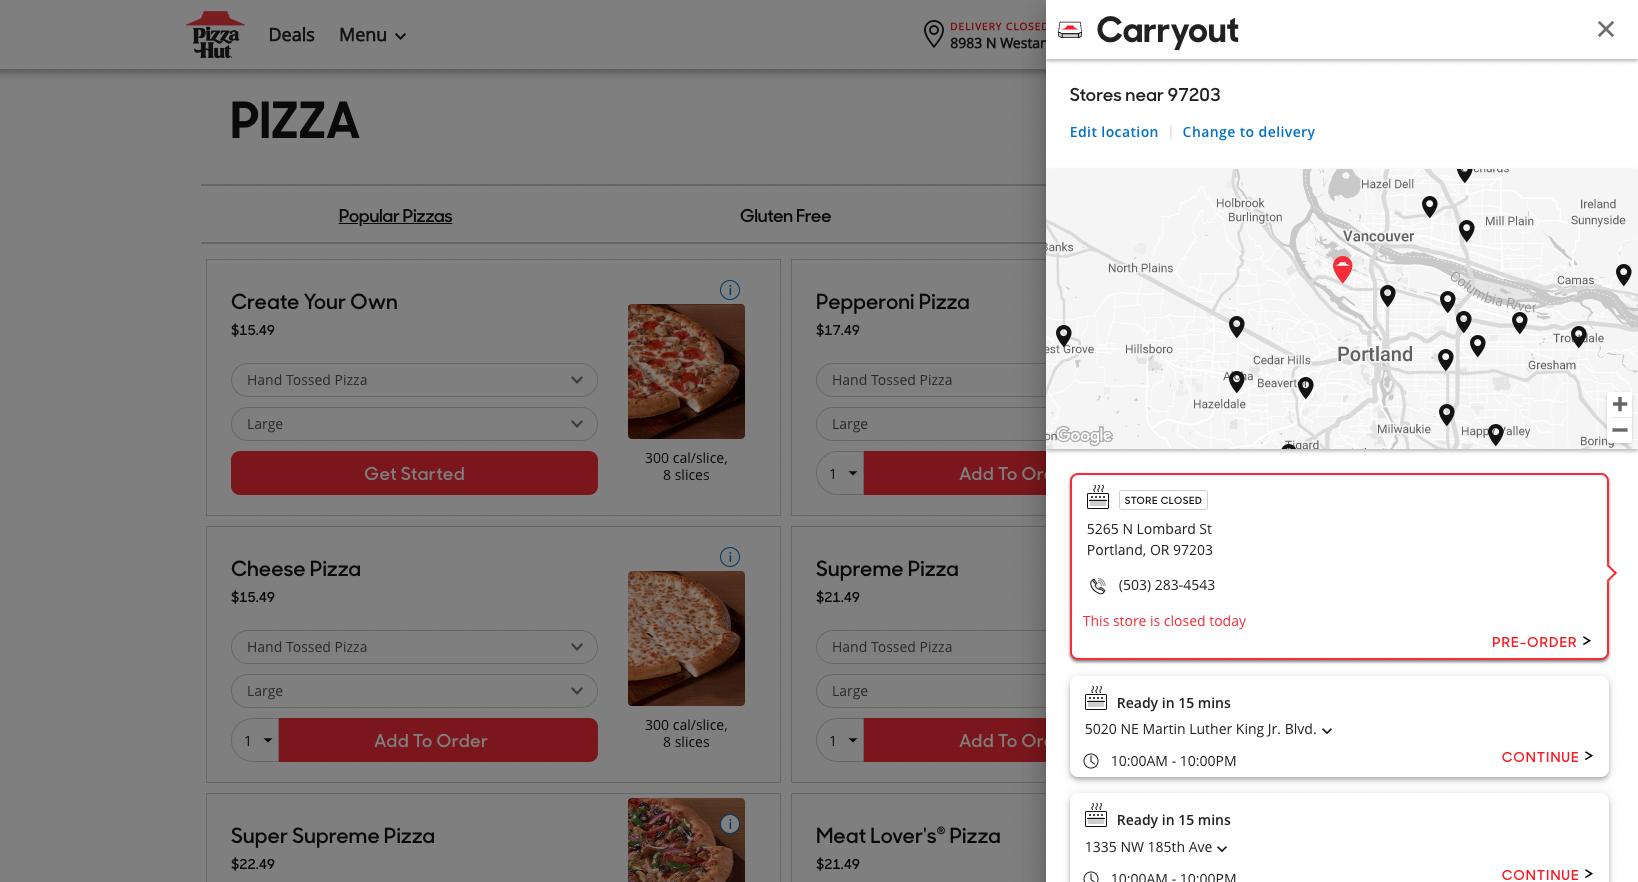Click the Edit location link
This screenshot has width=1638, height=882.
pyautogui.click(x=1113, y=132)
